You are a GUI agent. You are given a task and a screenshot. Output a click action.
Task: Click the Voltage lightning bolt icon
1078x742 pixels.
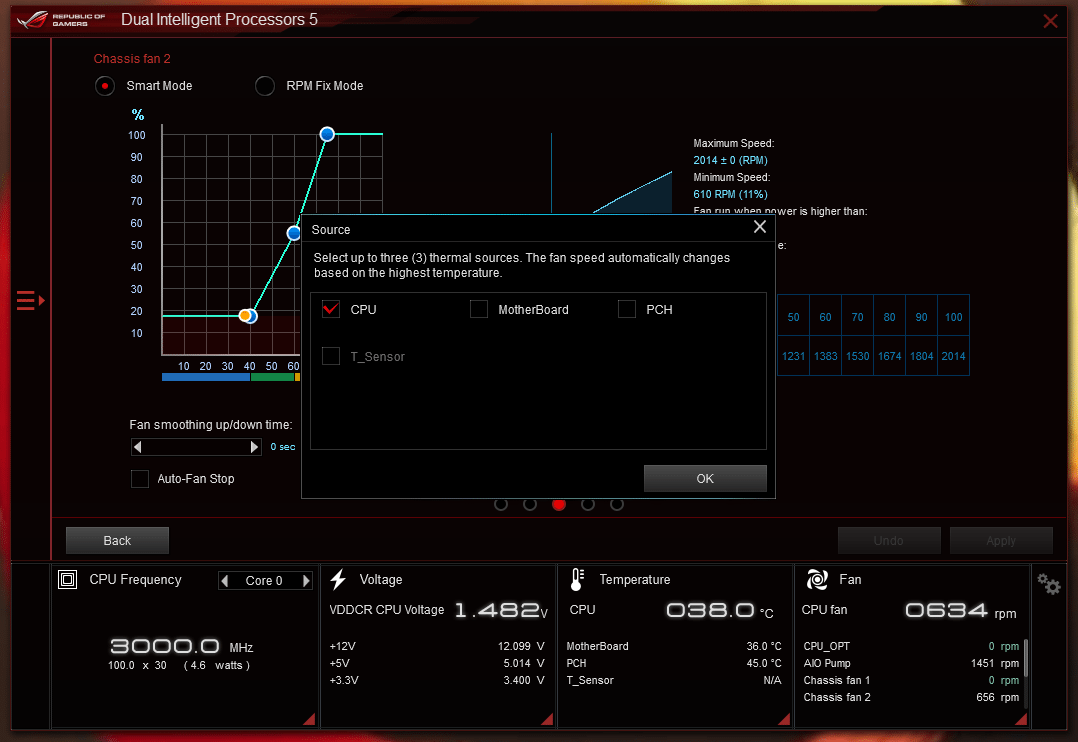pyautogui.click(x=338, y=580)
